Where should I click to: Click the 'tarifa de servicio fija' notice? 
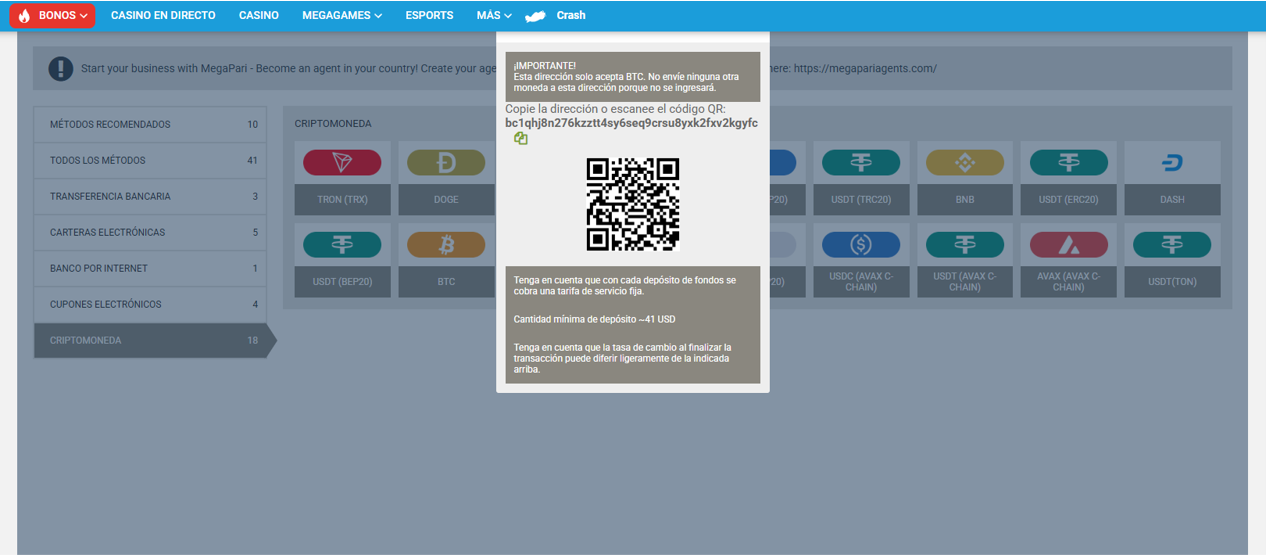(625, 286)
